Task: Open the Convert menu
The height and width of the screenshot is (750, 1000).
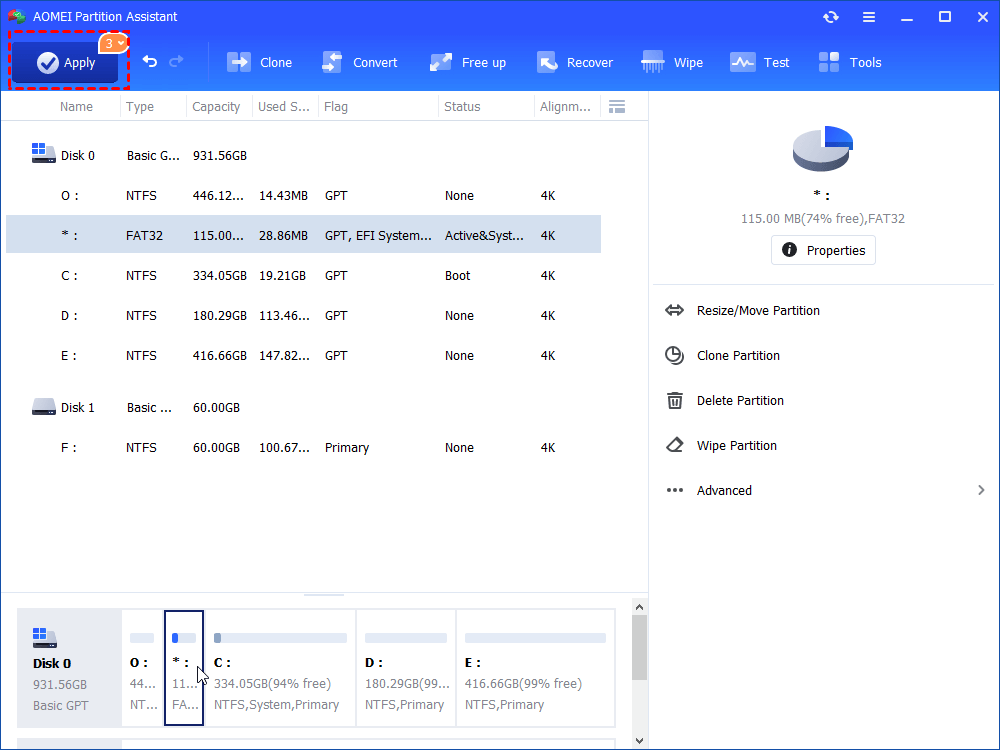Action: (360, 62)
